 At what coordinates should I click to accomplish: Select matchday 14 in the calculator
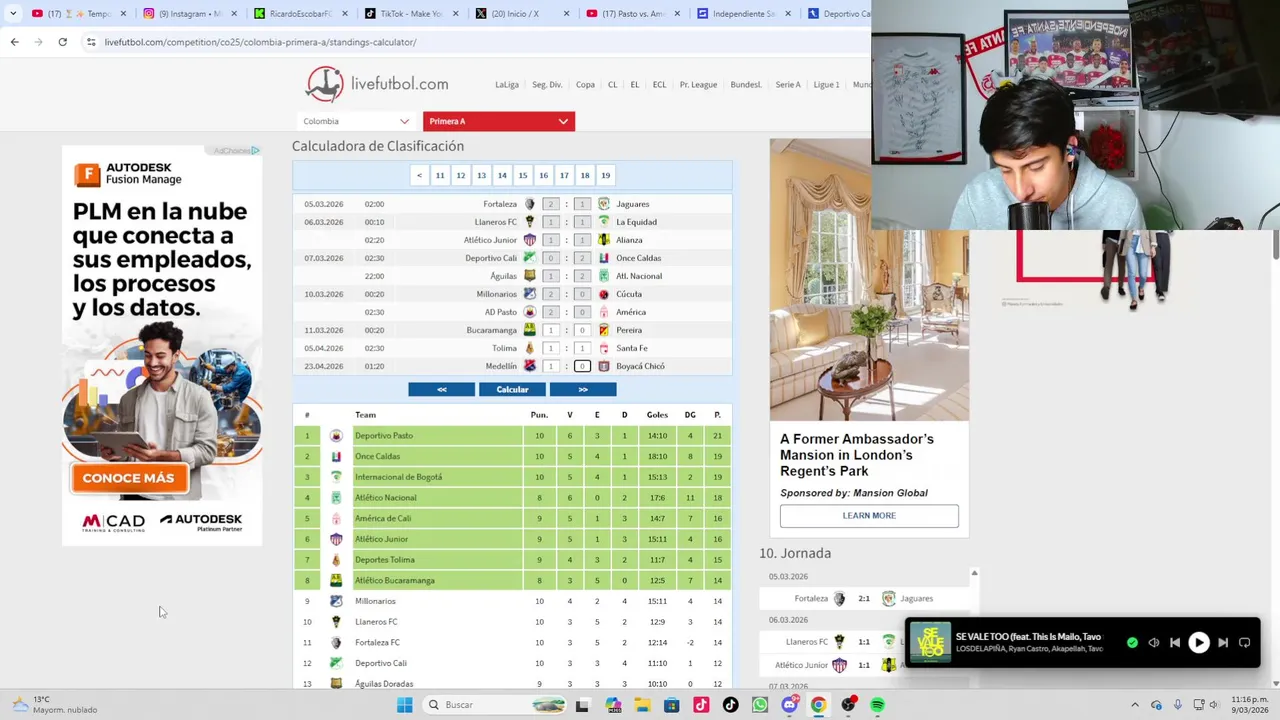(x=502, y=175)
